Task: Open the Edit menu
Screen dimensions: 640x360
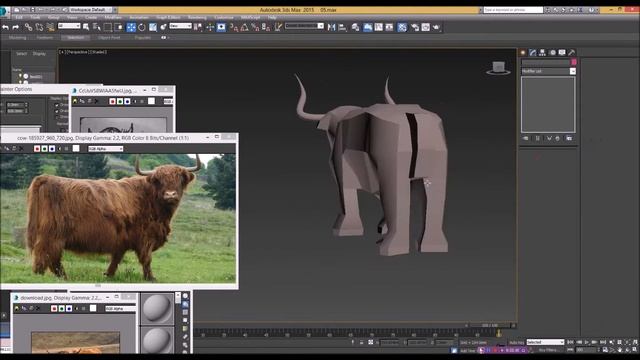Action: point(19,18)
